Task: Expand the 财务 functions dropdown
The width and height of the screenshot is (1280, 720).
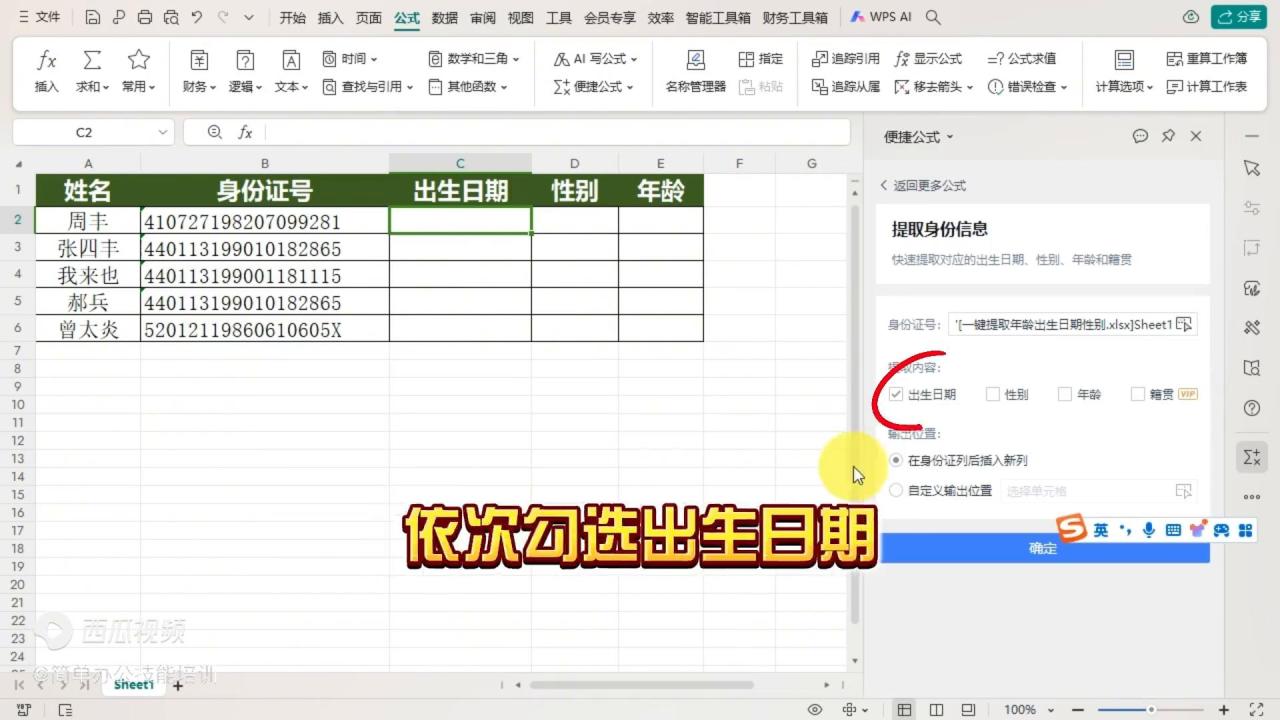Action: 199,87
